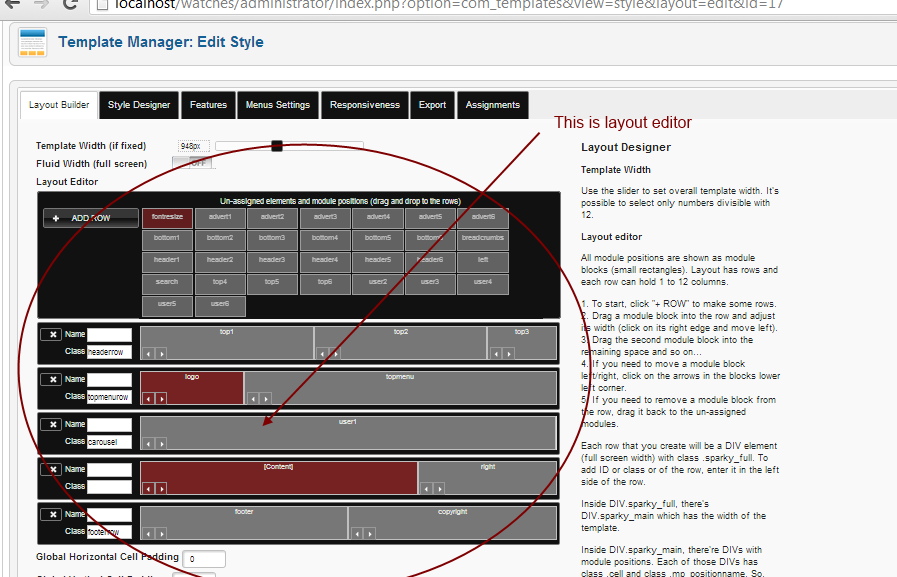The width and height of the screenshot is (897, 577).
Task: Click the right arrow of the right block
Action: point(439,488)
